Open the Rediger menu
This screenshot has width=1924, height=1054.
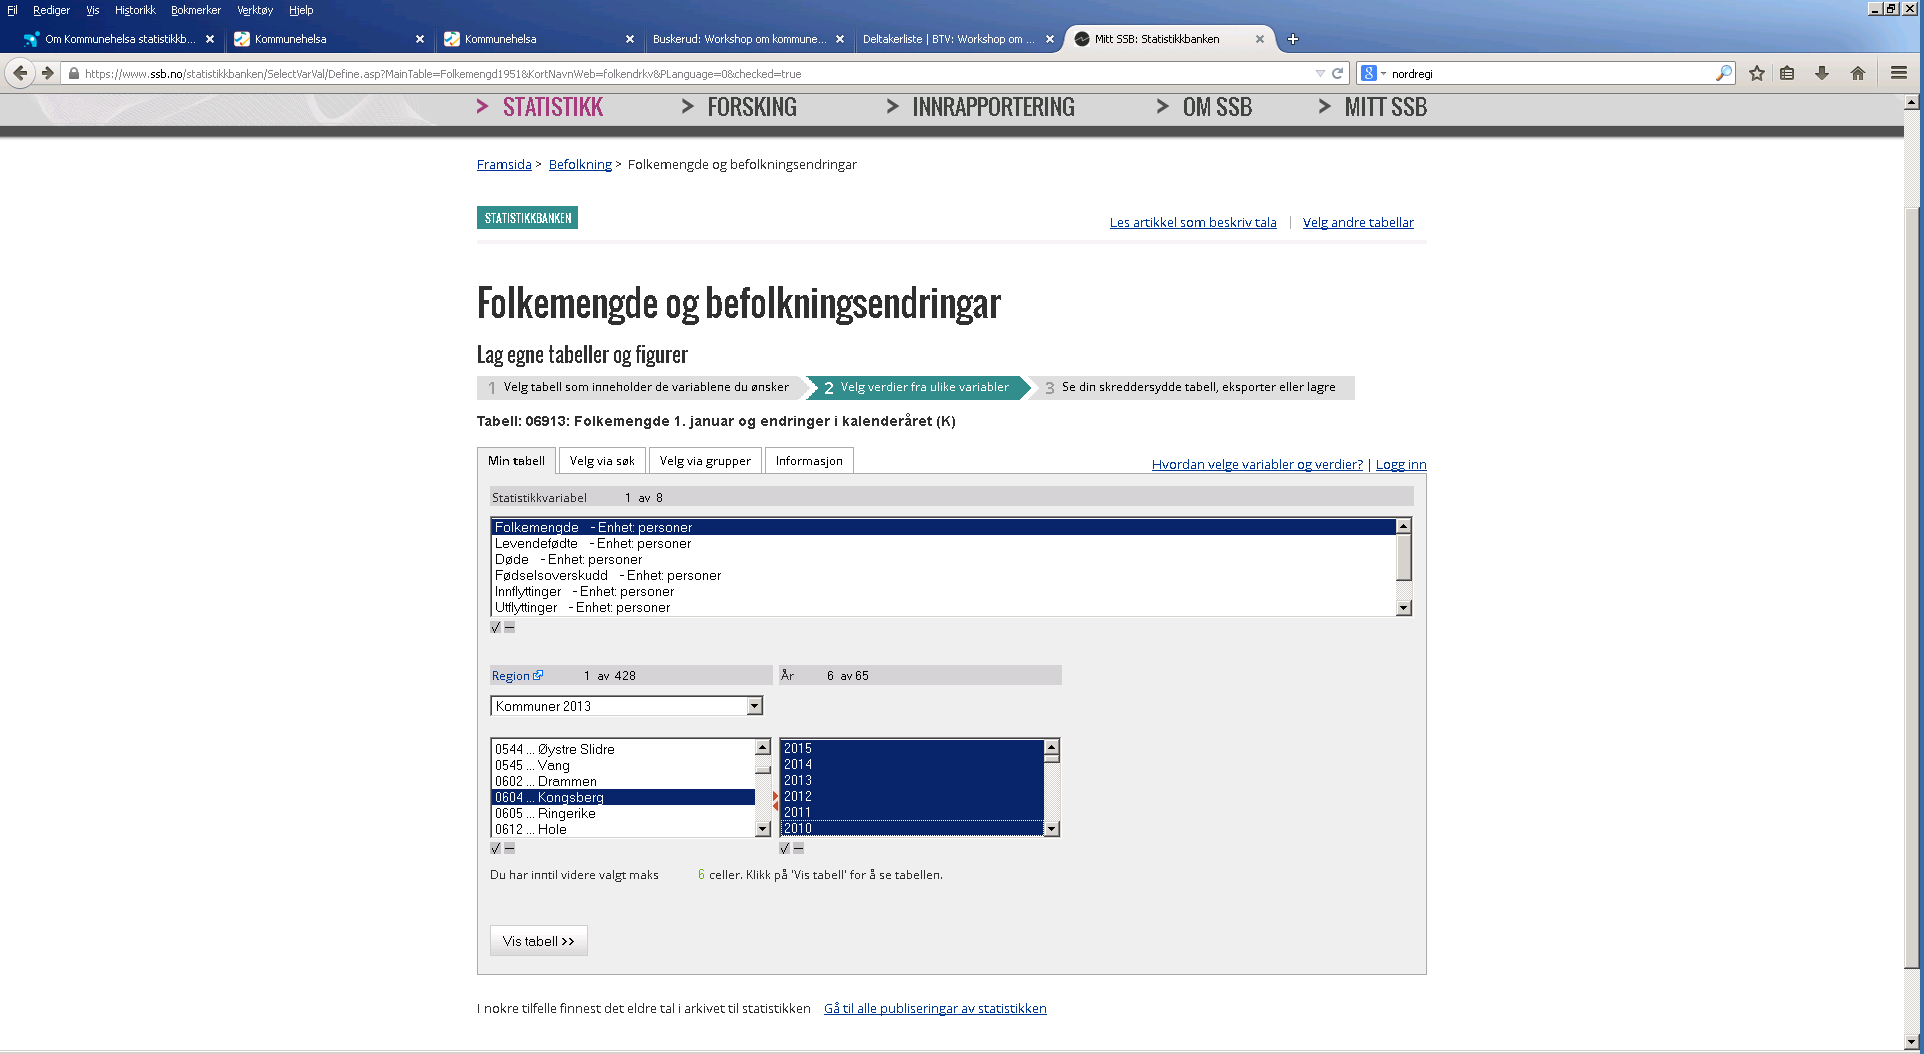pos(51,10)
